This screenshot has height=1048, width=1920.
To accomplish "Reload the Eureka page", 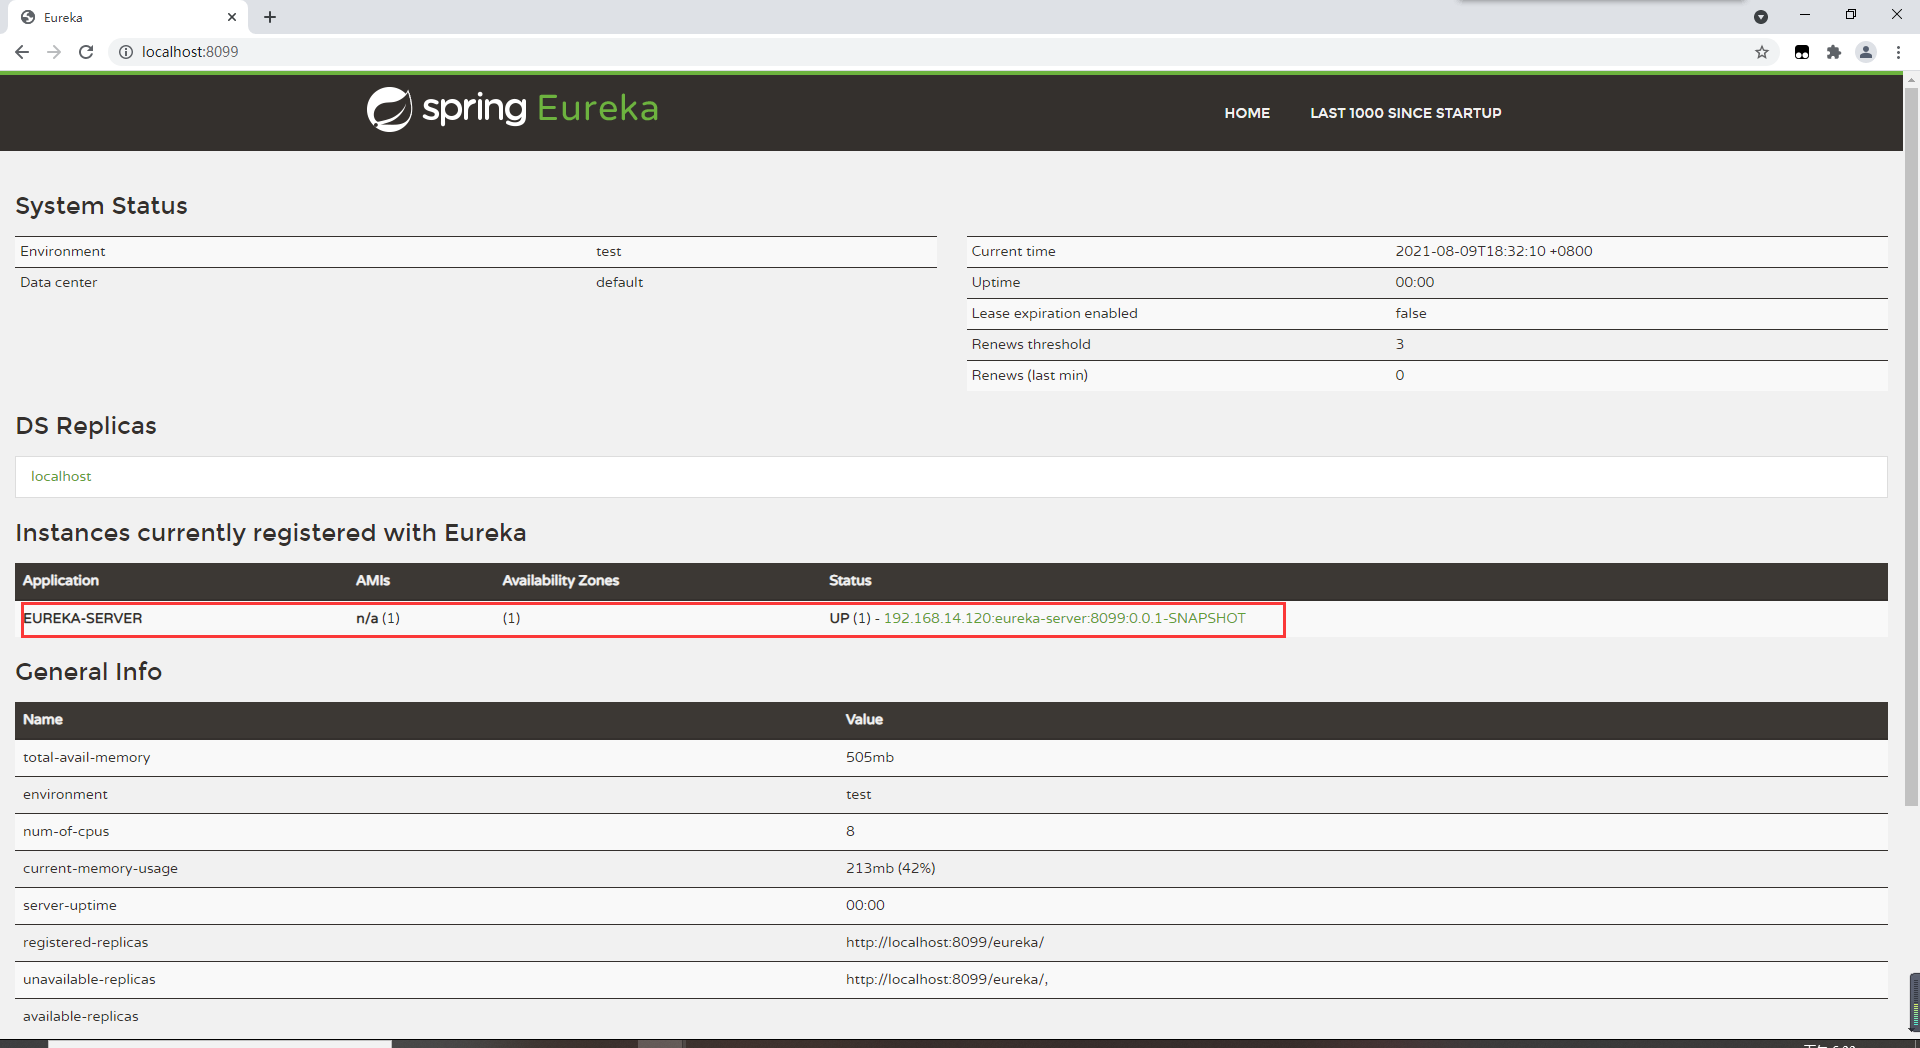I will pos(86,52).
